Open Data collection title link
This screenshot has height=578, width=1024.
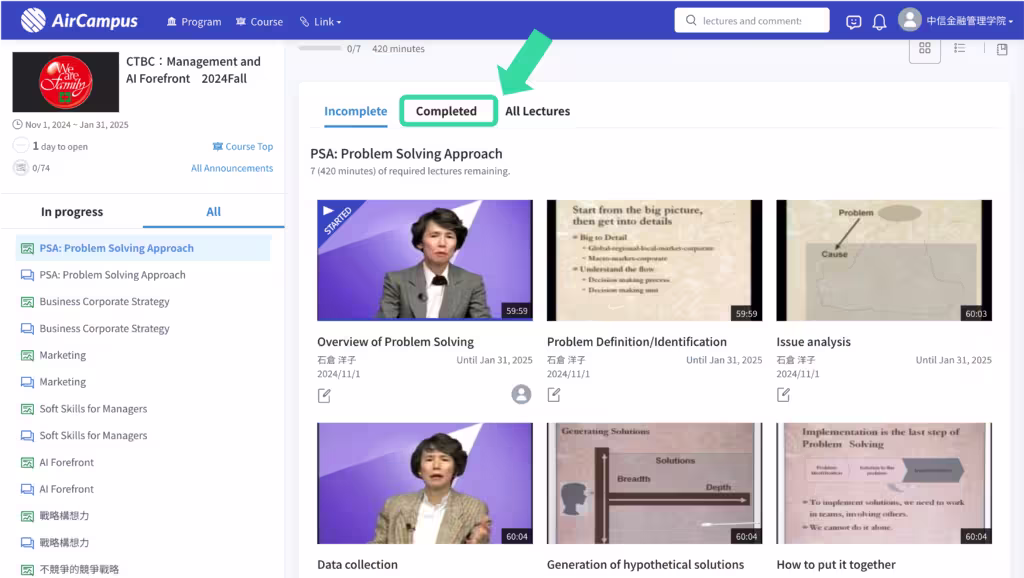(x=357, y=564)
